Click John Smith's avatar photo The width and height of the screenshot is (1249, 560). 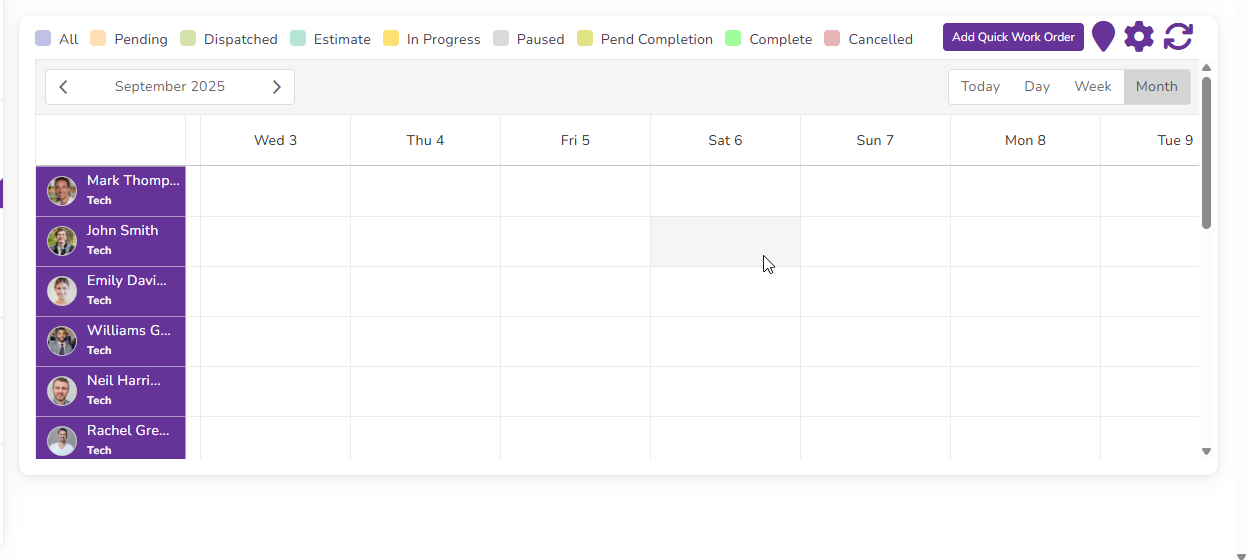[62, 241]
